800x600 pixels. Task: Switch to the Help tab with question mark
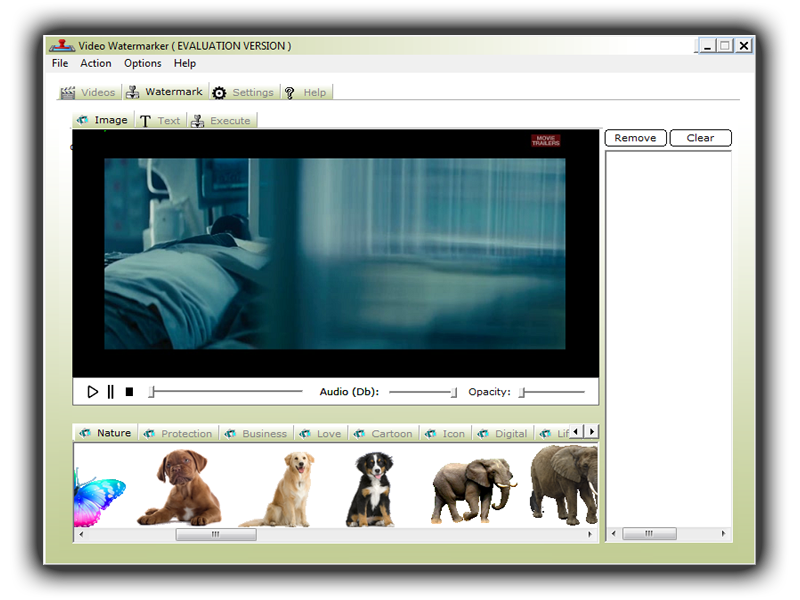[x=307, y=92]
